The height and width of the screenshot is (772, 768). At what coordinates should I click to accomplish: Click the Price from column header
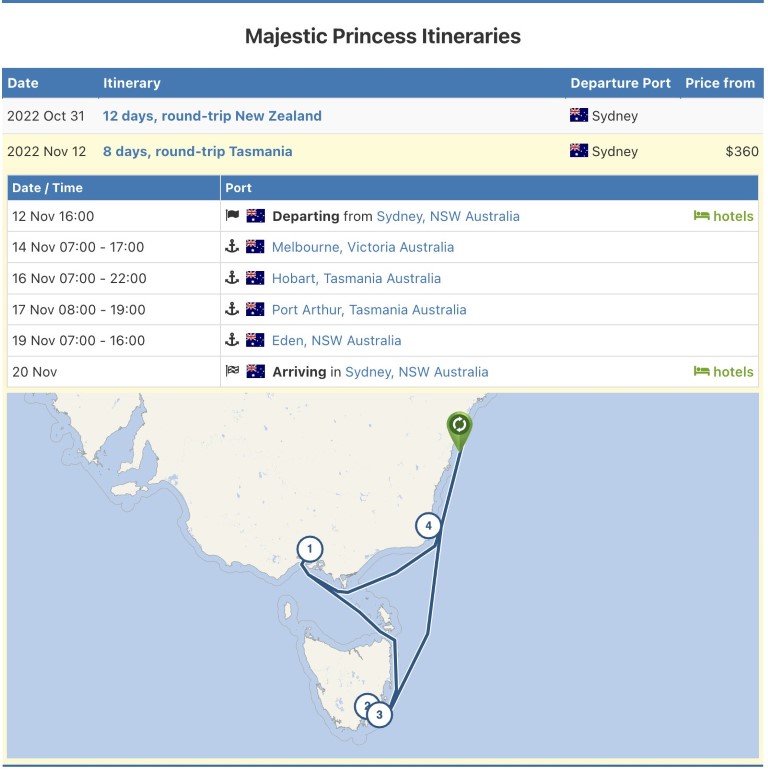point(719,83)
